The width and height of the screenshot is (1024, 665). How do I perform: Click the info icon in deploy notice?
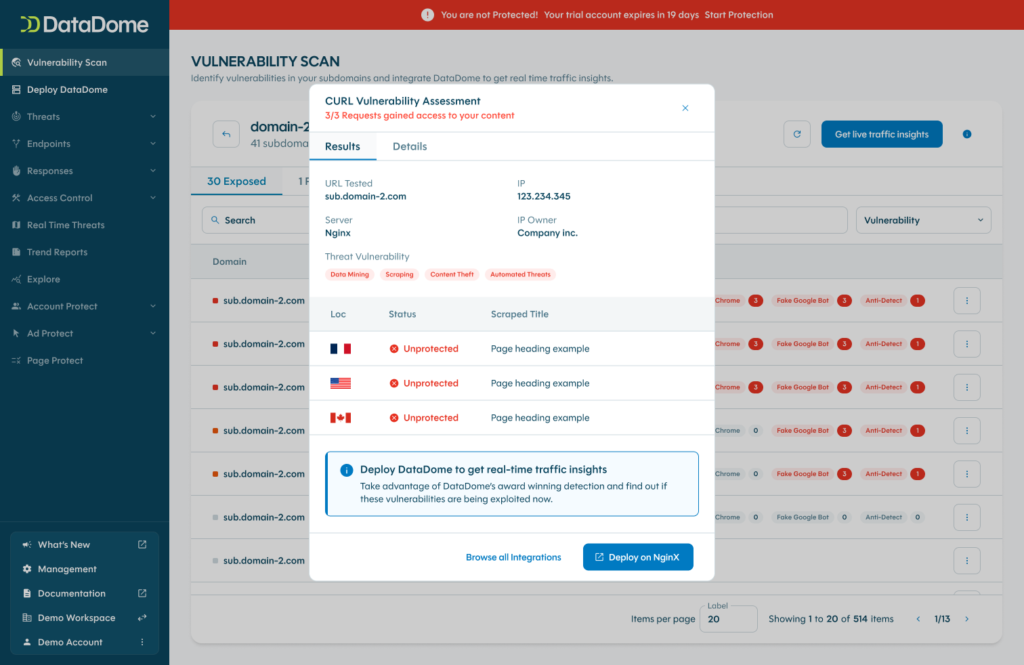pyautogui.click(x=347, y=470)
